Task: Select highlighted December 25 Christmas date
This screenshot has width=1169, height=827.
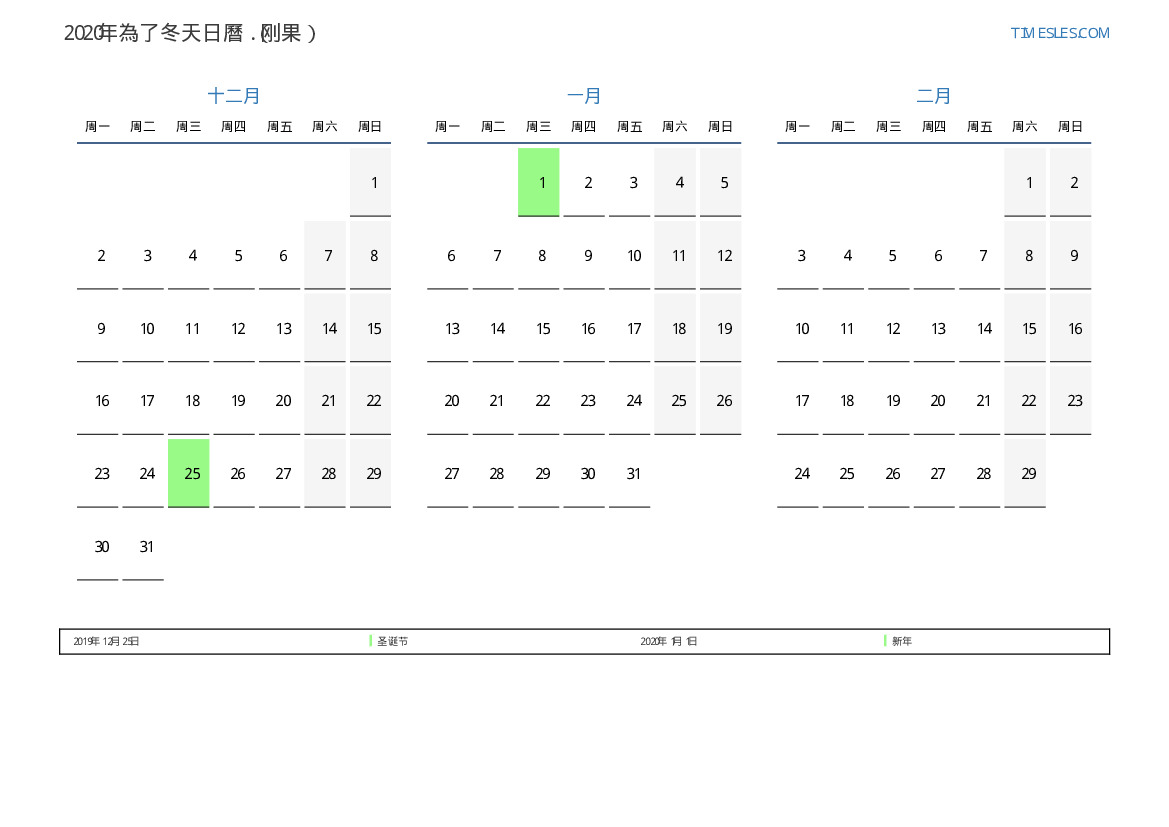Action: click(189, 473)
